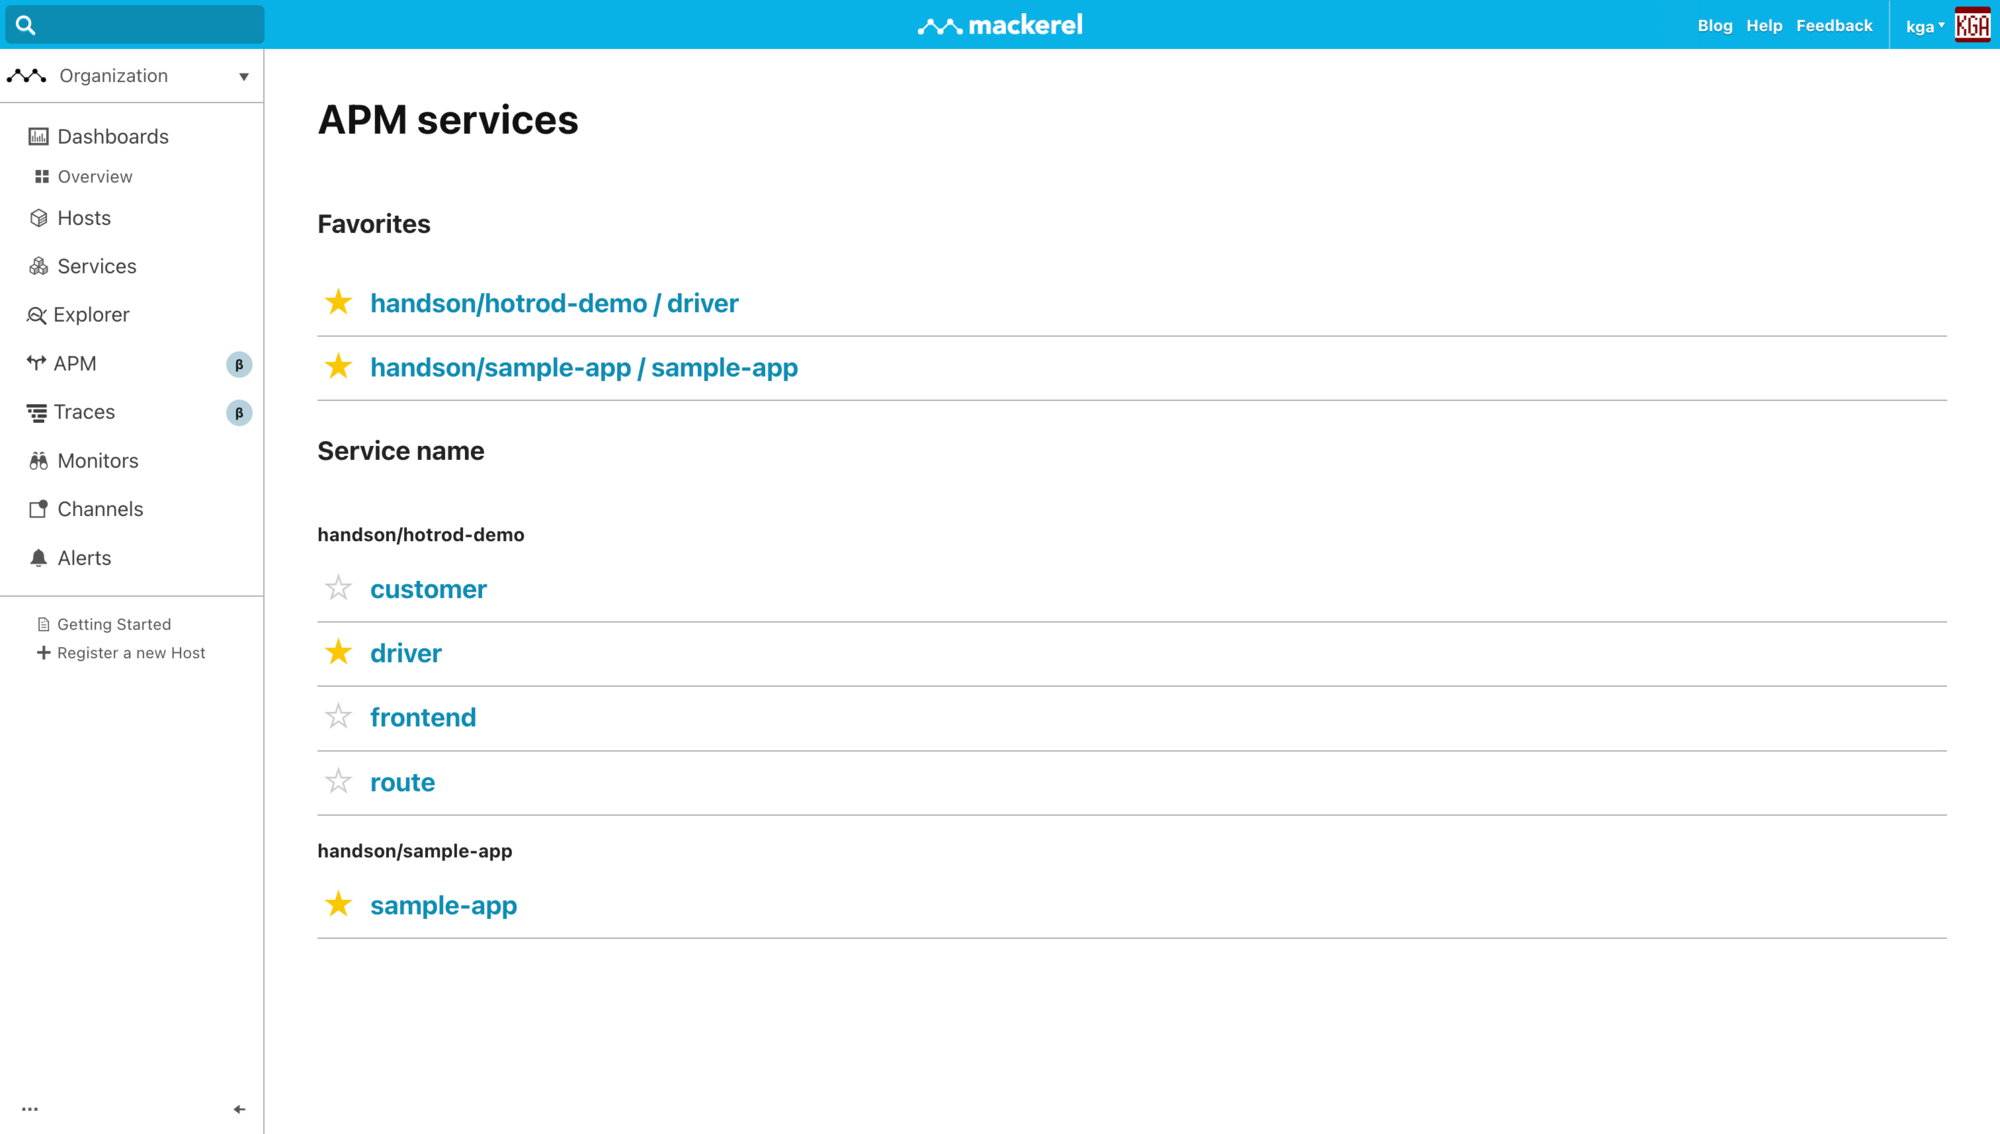Toggle the driver service star

[x=339, y=652]
